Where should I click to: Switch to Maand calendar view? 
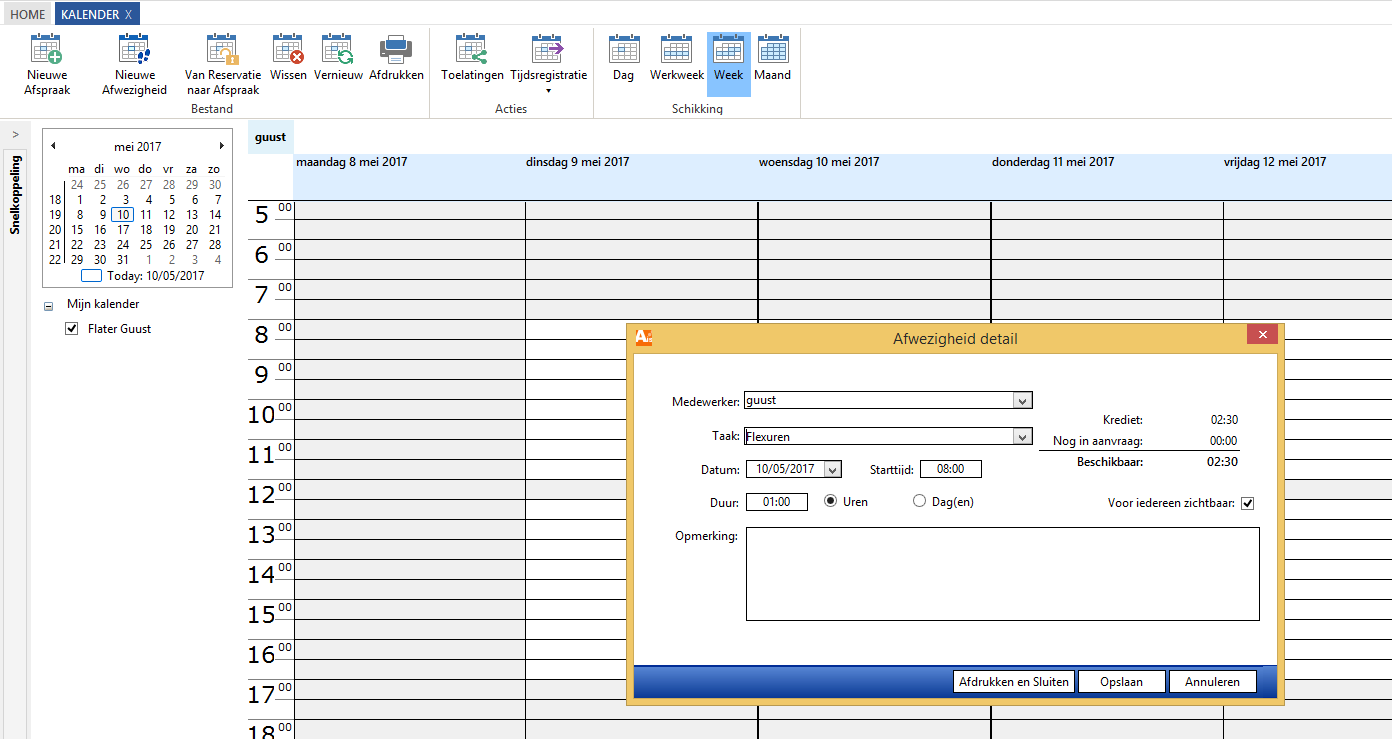pyautogui.click(x=772, y=50)
